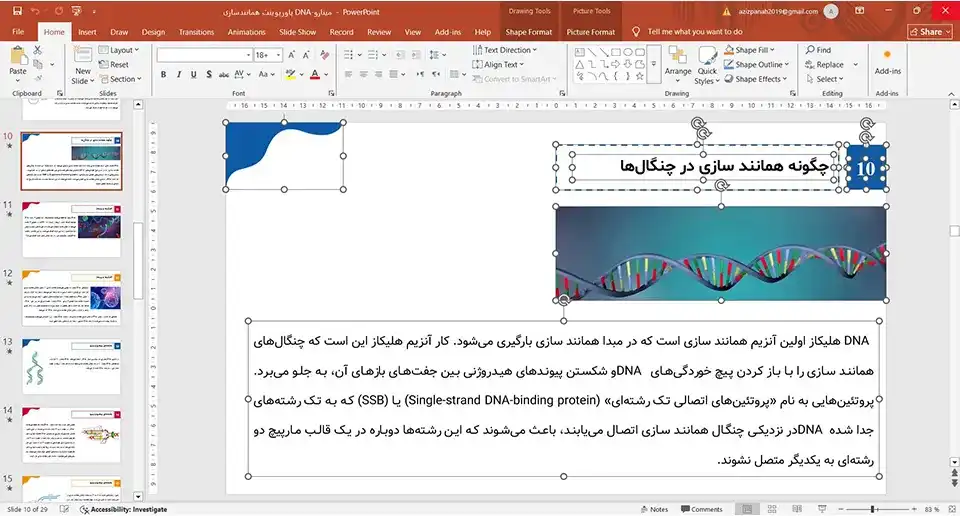Expand the Section dropdown
The height and width of the screenshot is (516, 960).
(x=121, y=79)
